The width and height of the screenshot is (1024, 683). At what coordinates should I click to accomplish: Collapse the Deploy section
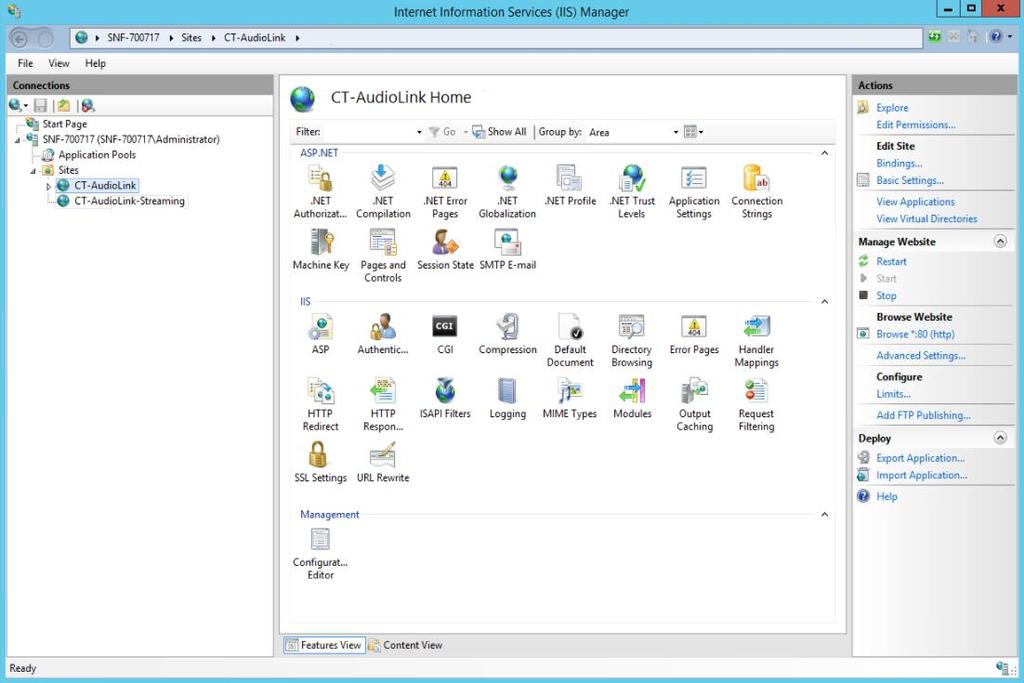tap(1000, 438)
